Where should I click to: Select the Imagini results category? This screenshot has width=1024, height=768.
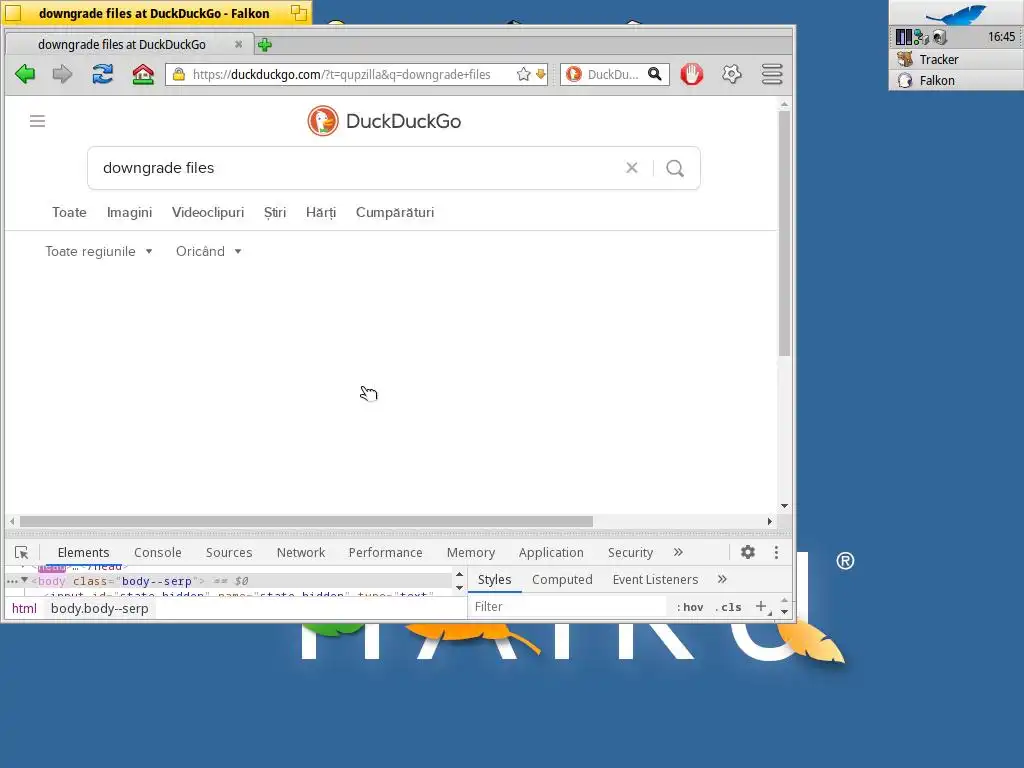(129, 212)
